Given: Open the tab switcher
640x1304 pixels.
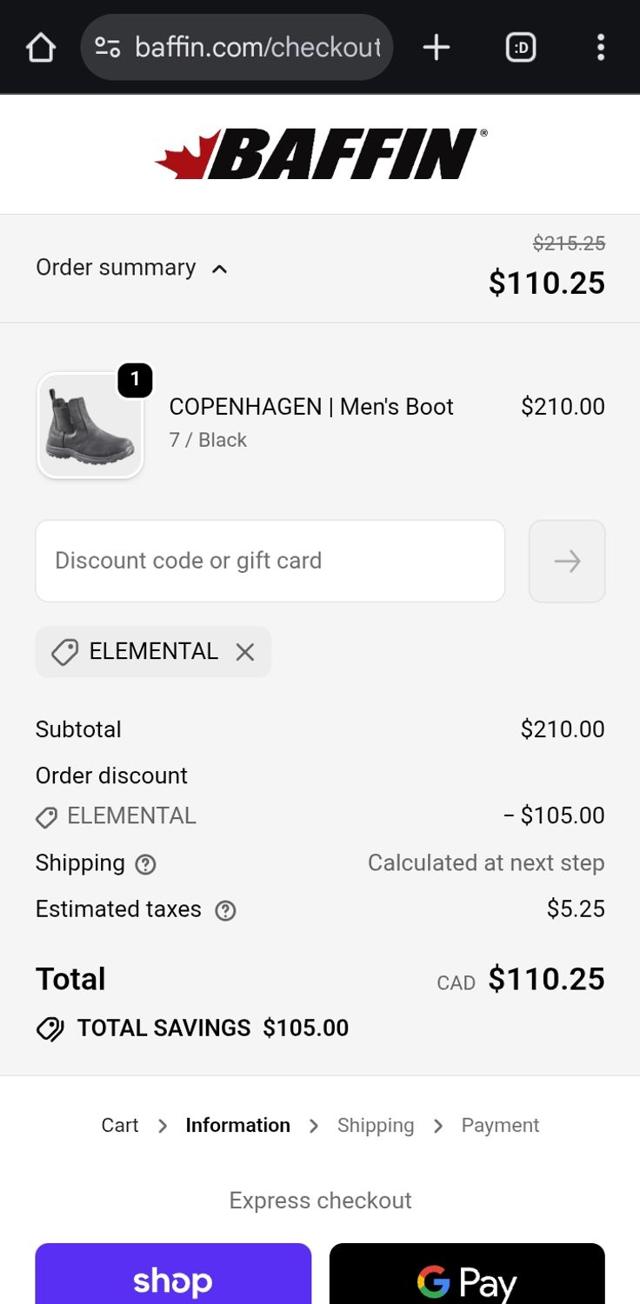Looking at the screenshot, I should pyautogui.click(x=520, y=47).
